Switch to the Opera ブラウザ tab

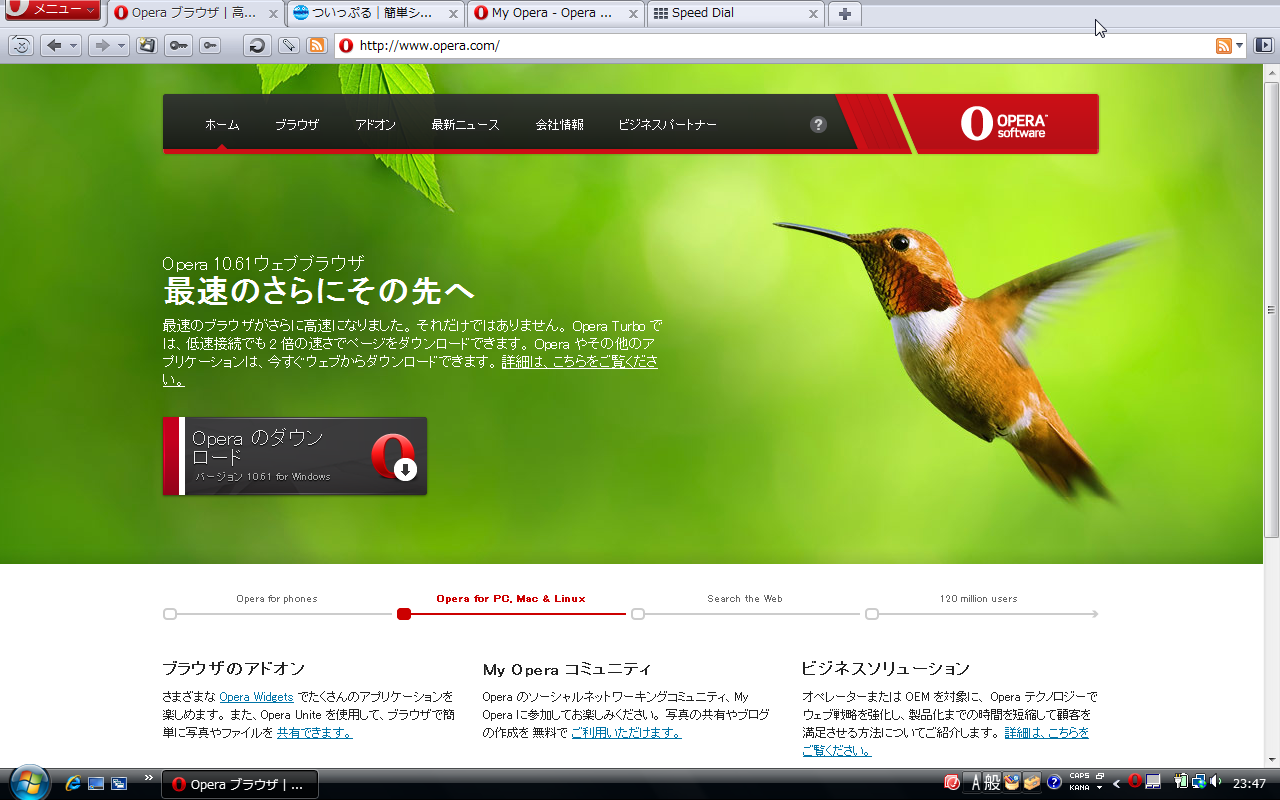point(196,14)
